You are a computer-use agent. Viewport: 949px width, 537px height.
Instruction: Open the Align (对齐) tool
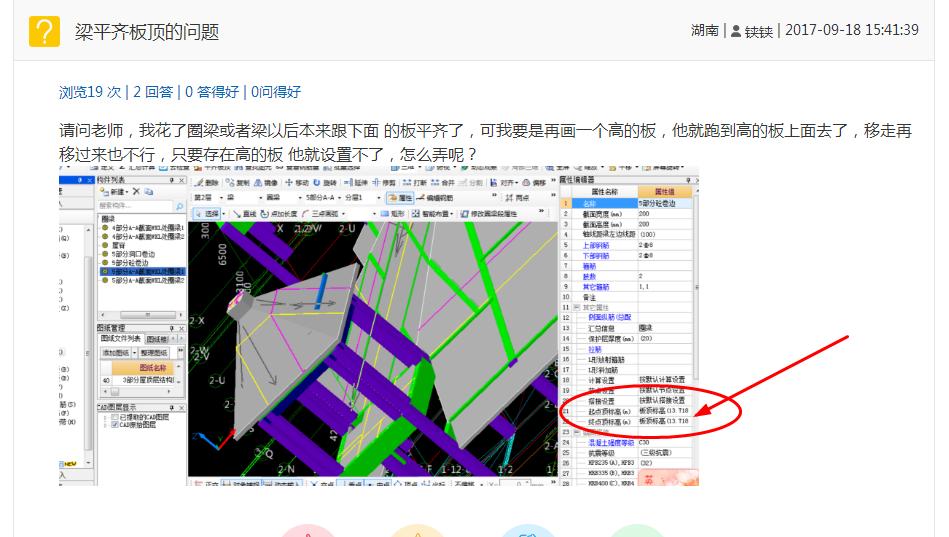(x=502, y=182)
